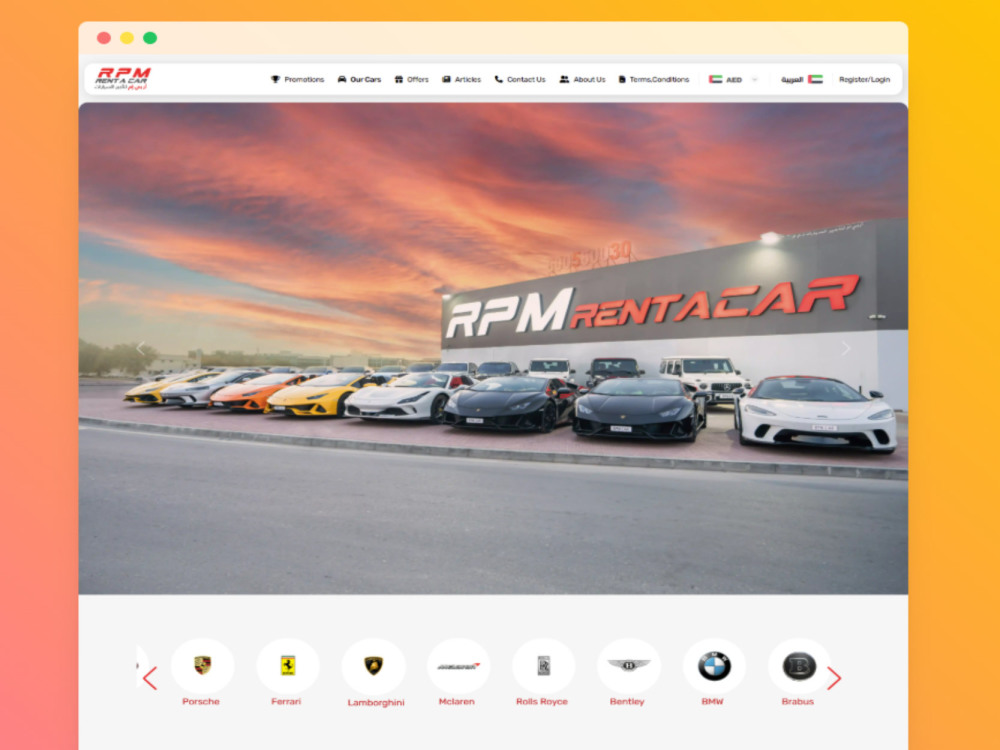Select the Mclaren brand logo

point(458,666)
